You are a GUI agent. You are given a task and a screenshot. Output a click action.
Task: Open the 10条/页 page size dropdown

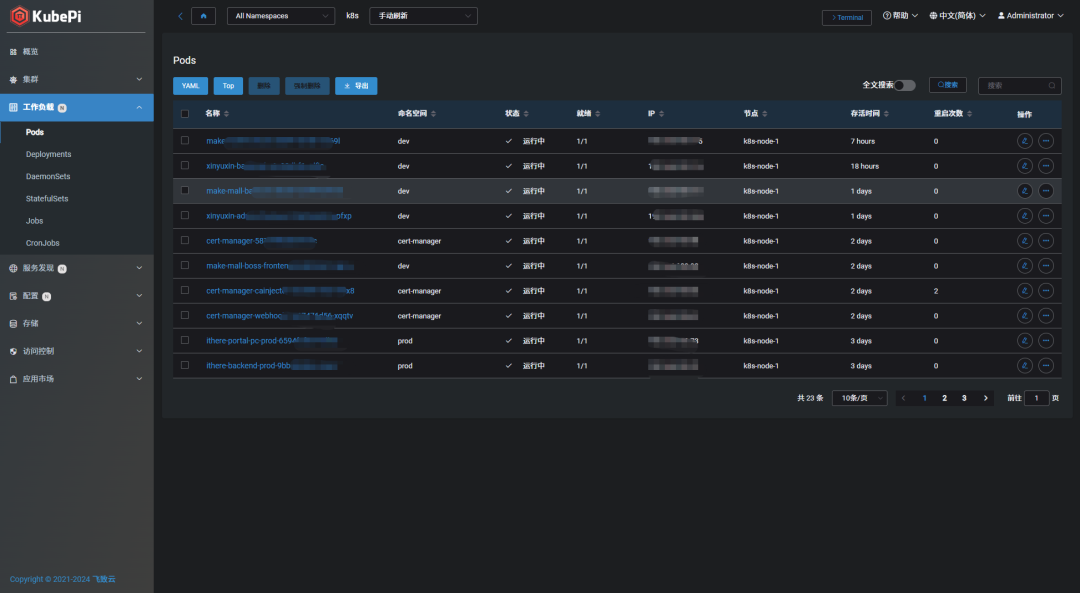(860, 398)
